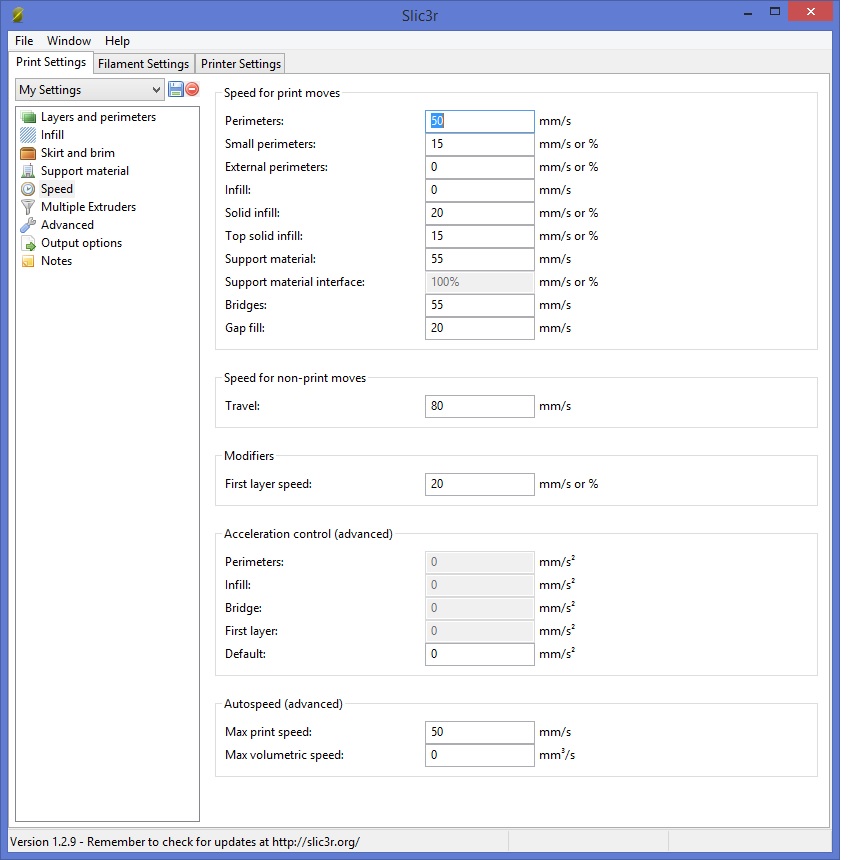Click the Infill speed field for print moves
This screenshot has height=860, width=864.
(x=479, y=190)
